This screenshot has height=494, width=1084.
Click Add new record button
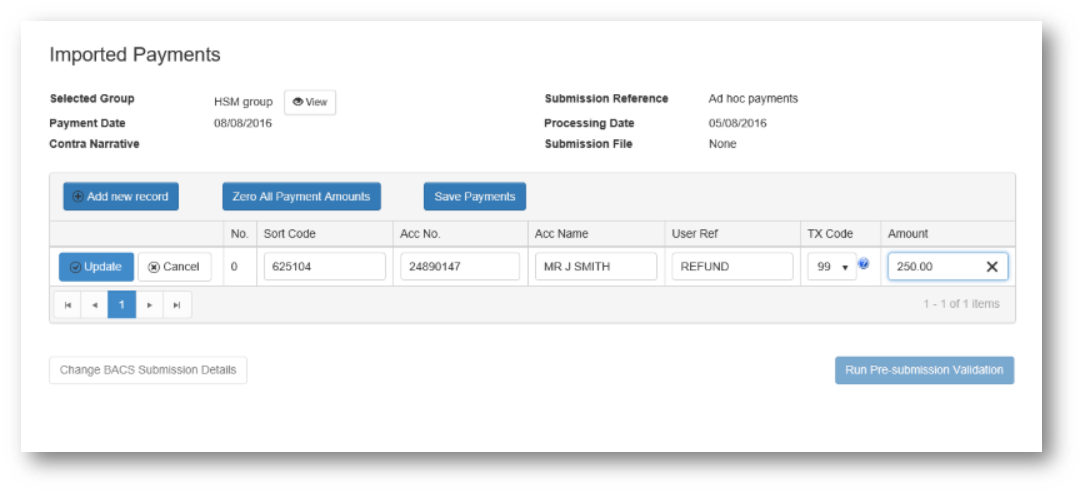(121, 197)
